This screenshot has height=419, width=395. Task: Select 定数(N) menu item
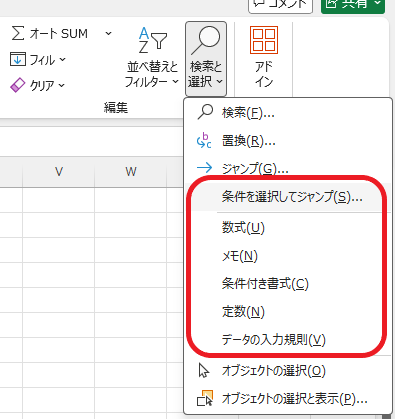[x=288, y=312]
